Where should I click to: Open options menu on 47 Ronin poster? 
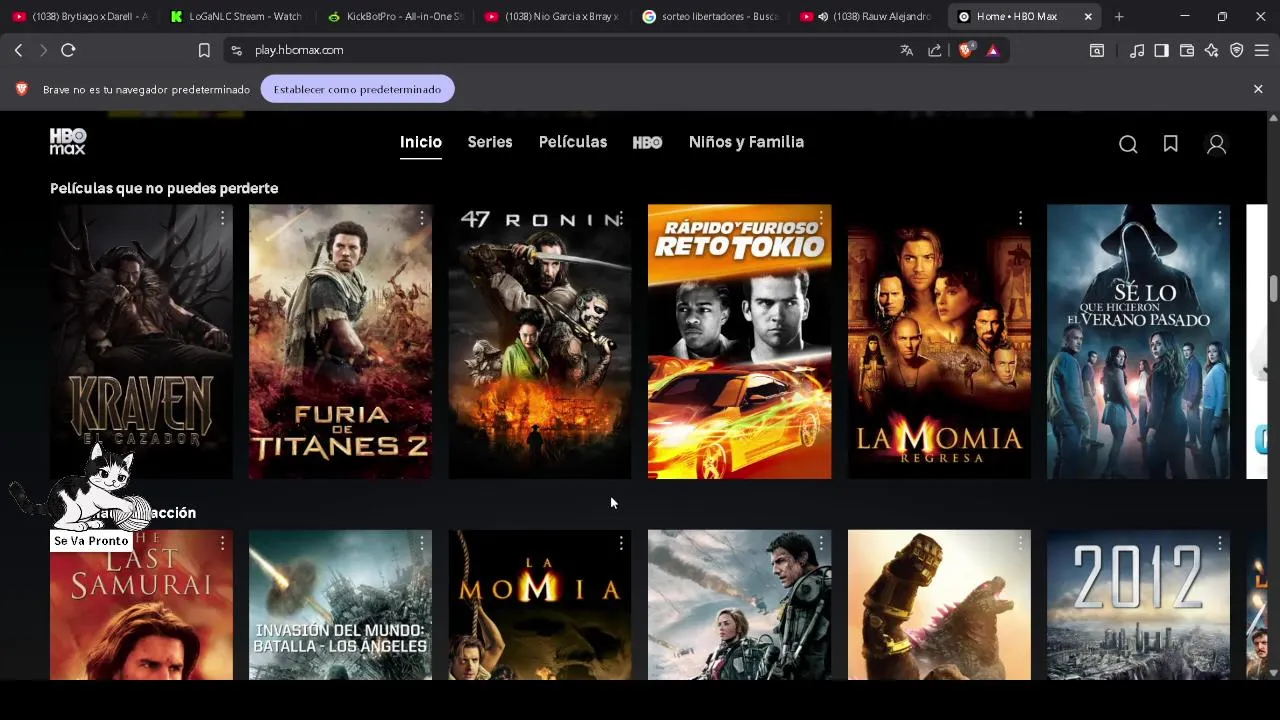(621, 218)
